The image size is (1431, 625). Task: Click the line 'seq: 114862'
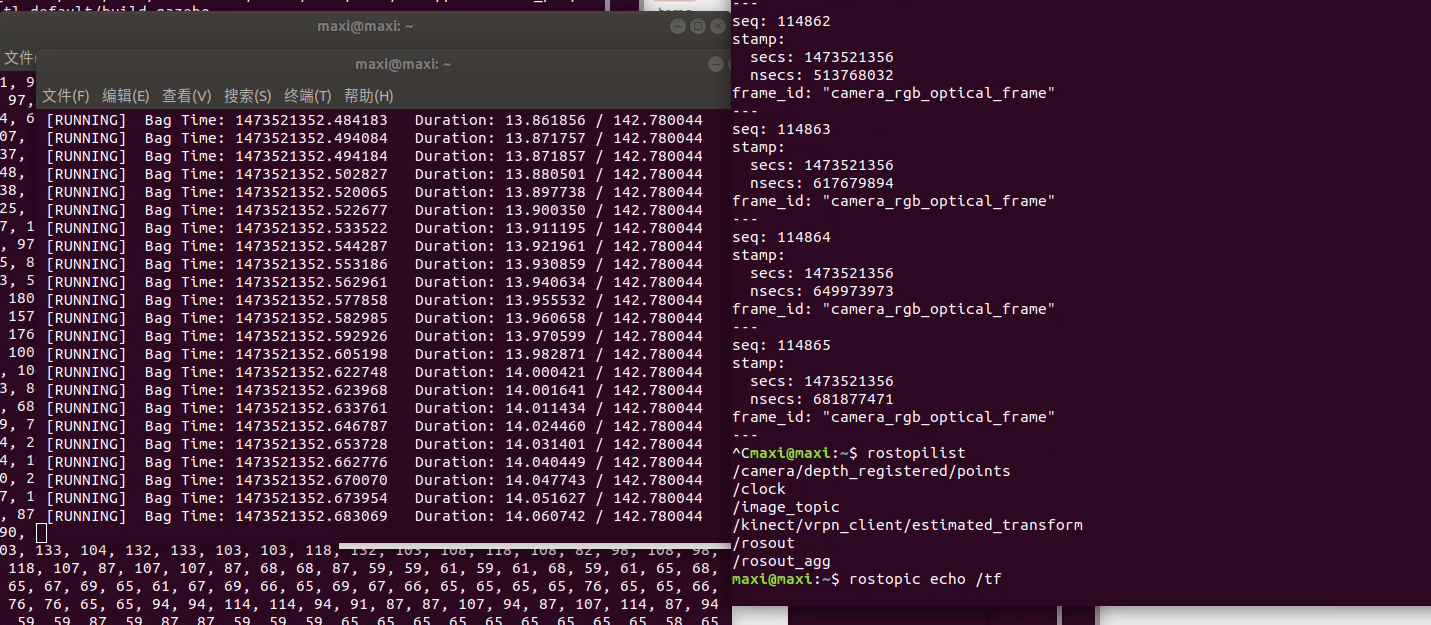(x=781, y=21)
